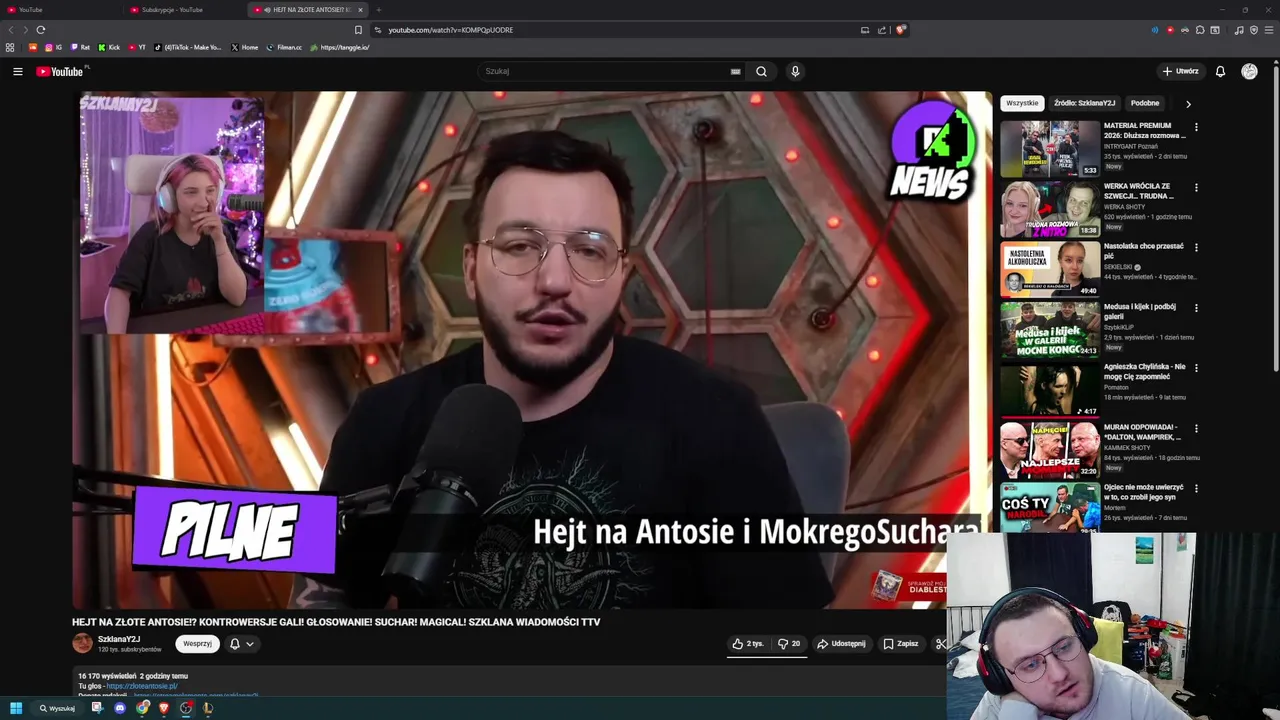Open the X Home bookmark
This screenshot has width=1280, height=720.
(x=244, y=47)
